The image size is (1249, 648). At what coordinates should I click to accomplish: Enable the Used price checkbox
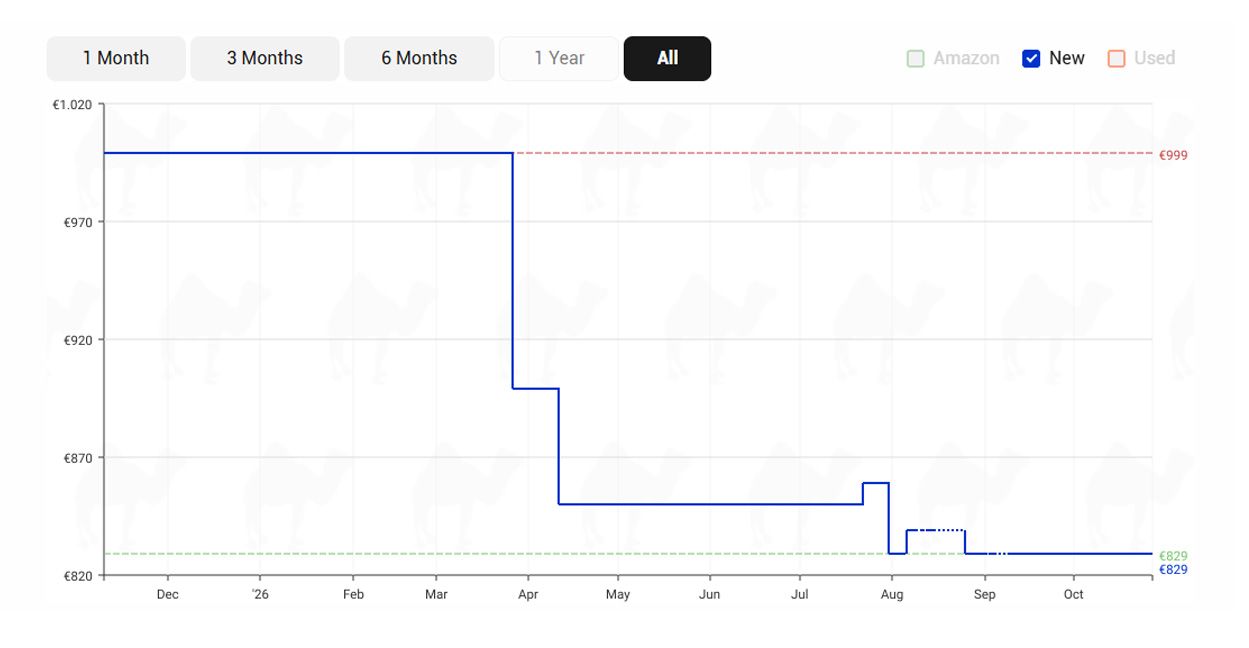click(1116, 58)
